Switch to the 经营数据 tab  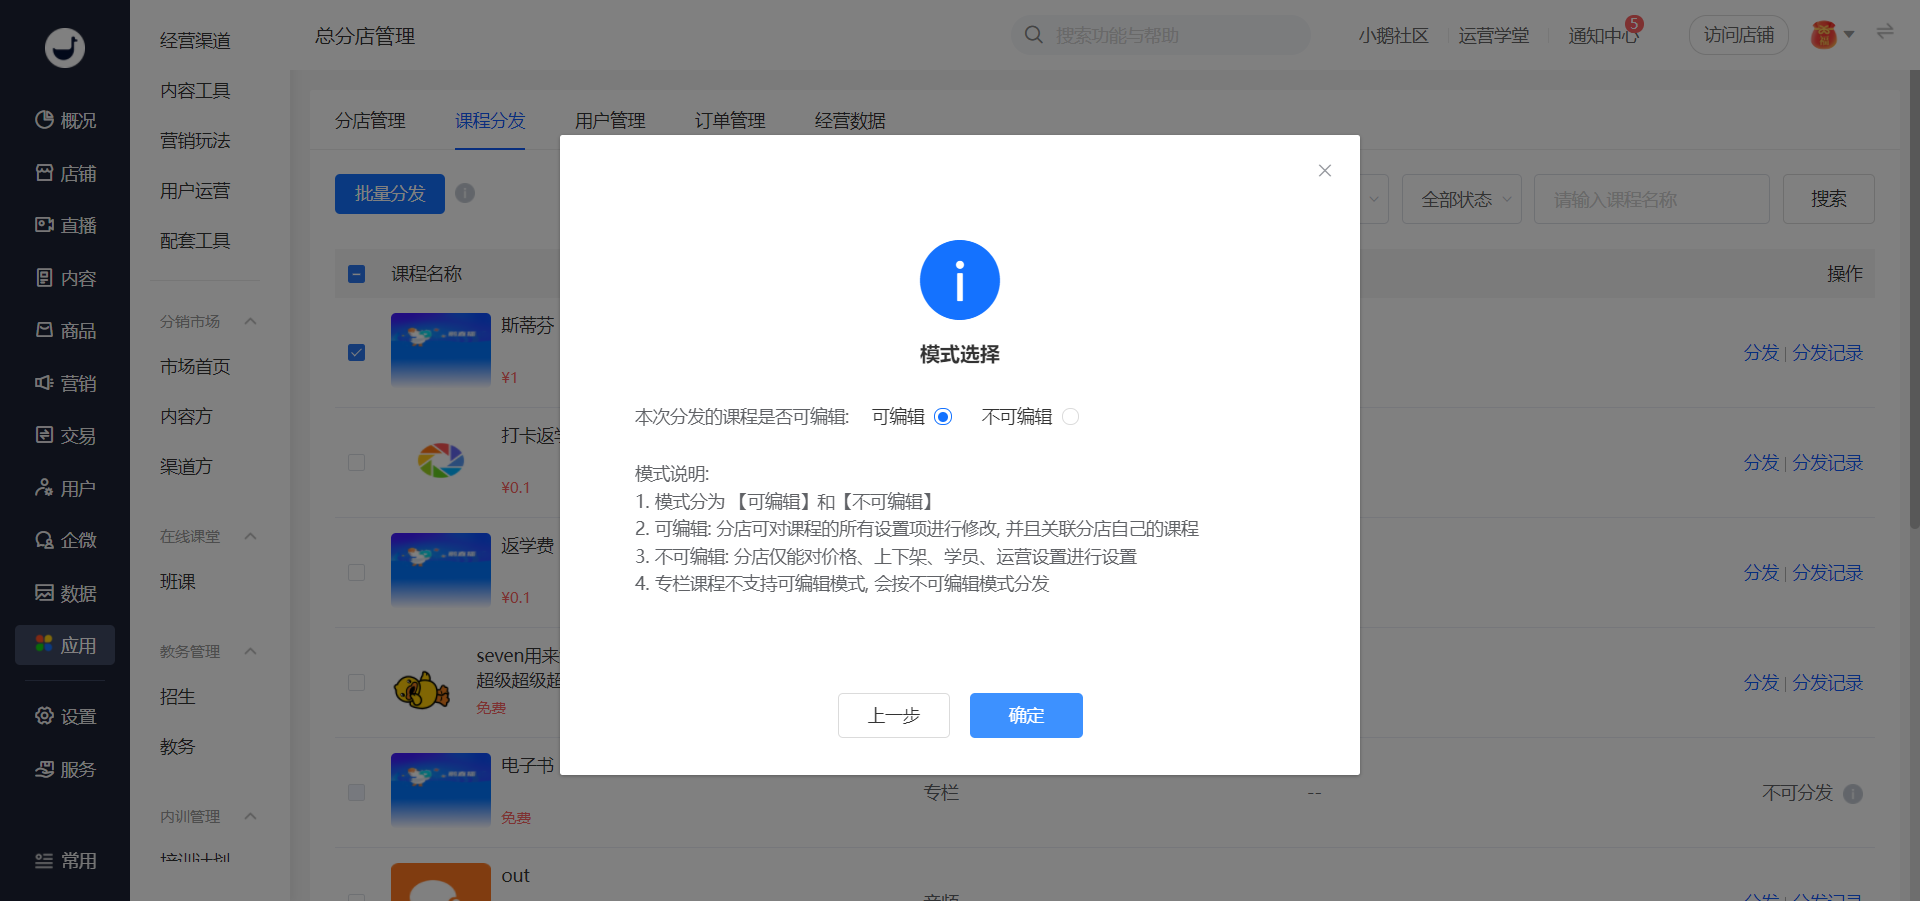(850, 121)
